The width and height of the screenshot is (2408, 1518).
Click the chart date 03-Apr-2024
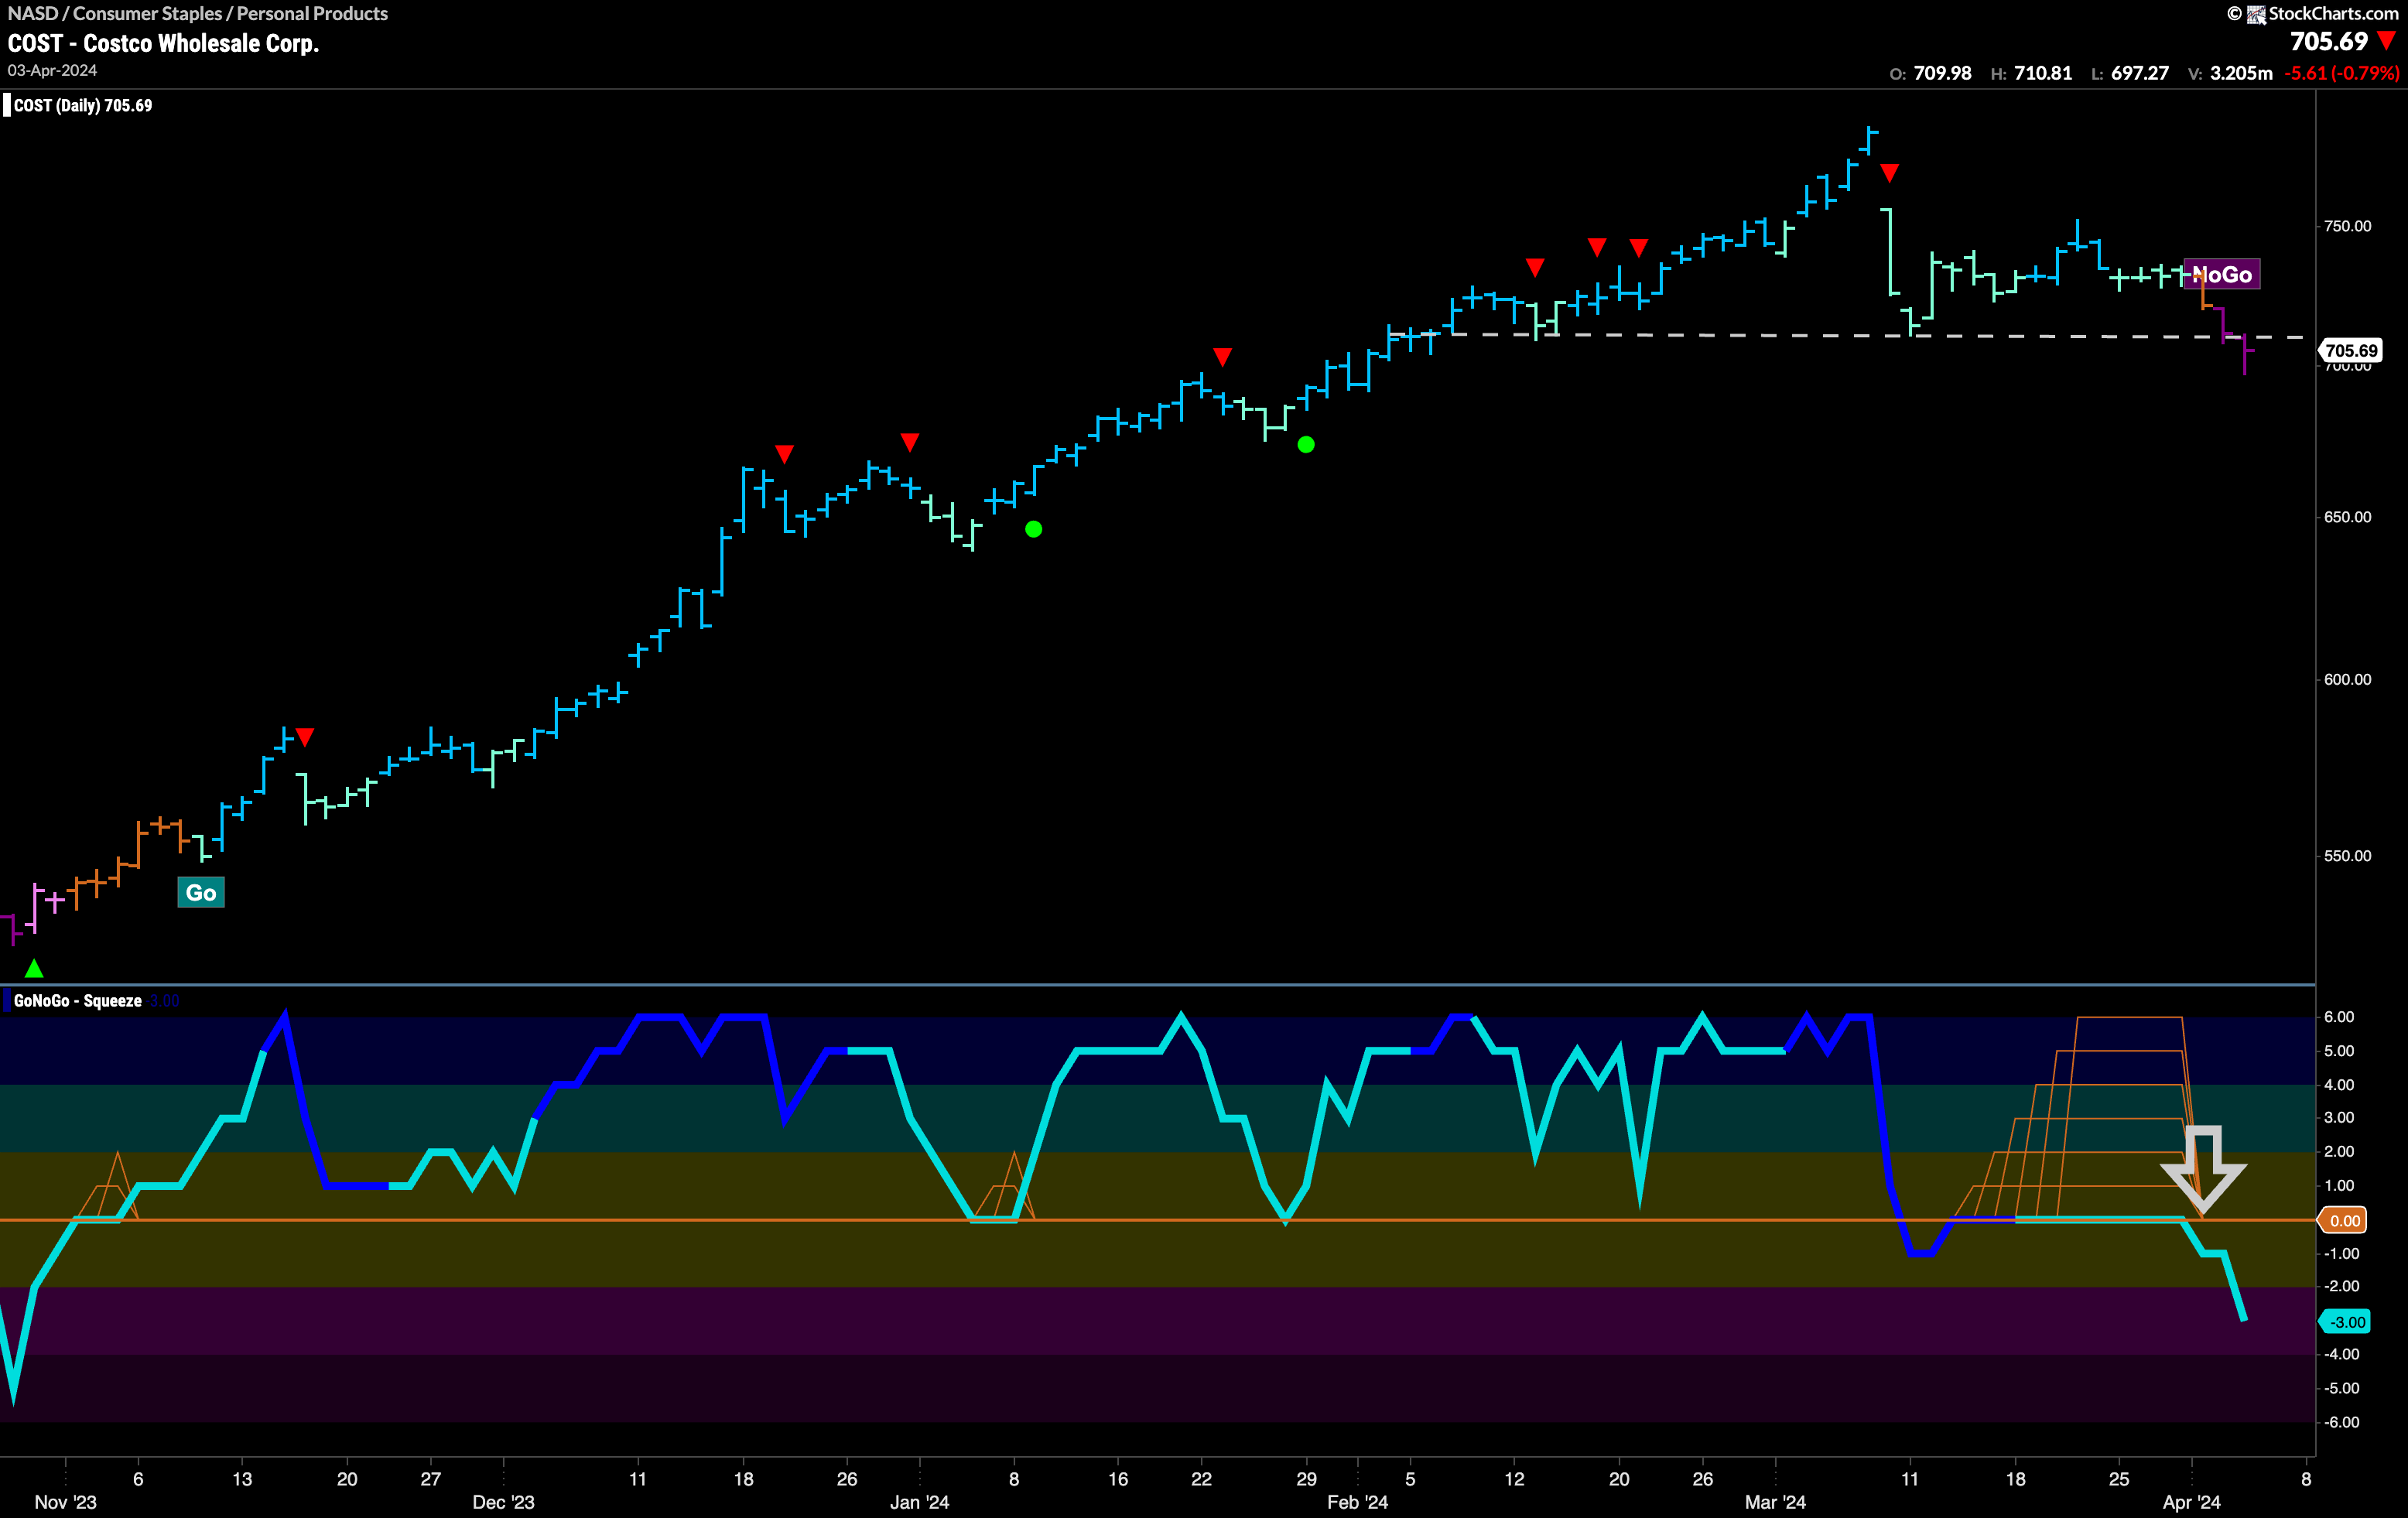pyautogui.click(x=52, y=70)
